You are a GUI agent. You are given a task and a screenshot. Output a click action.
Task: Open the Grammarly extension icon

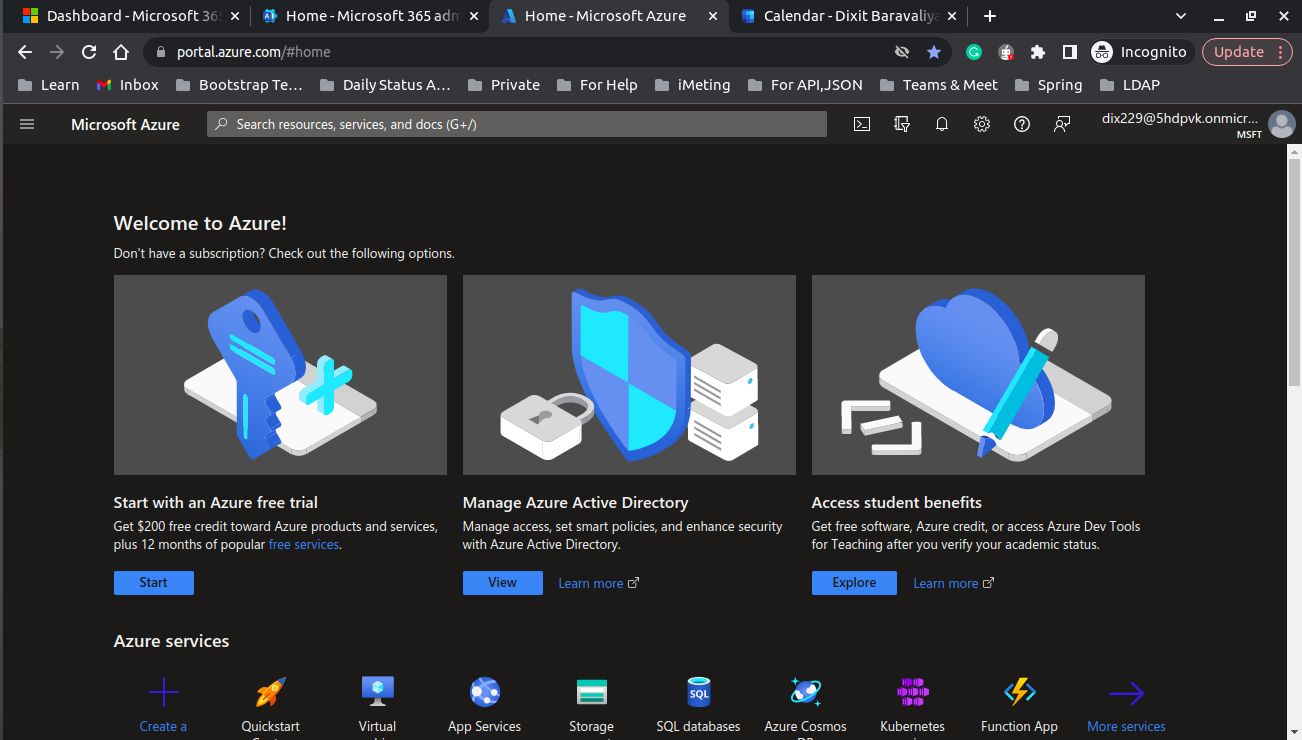coord(974,52)
